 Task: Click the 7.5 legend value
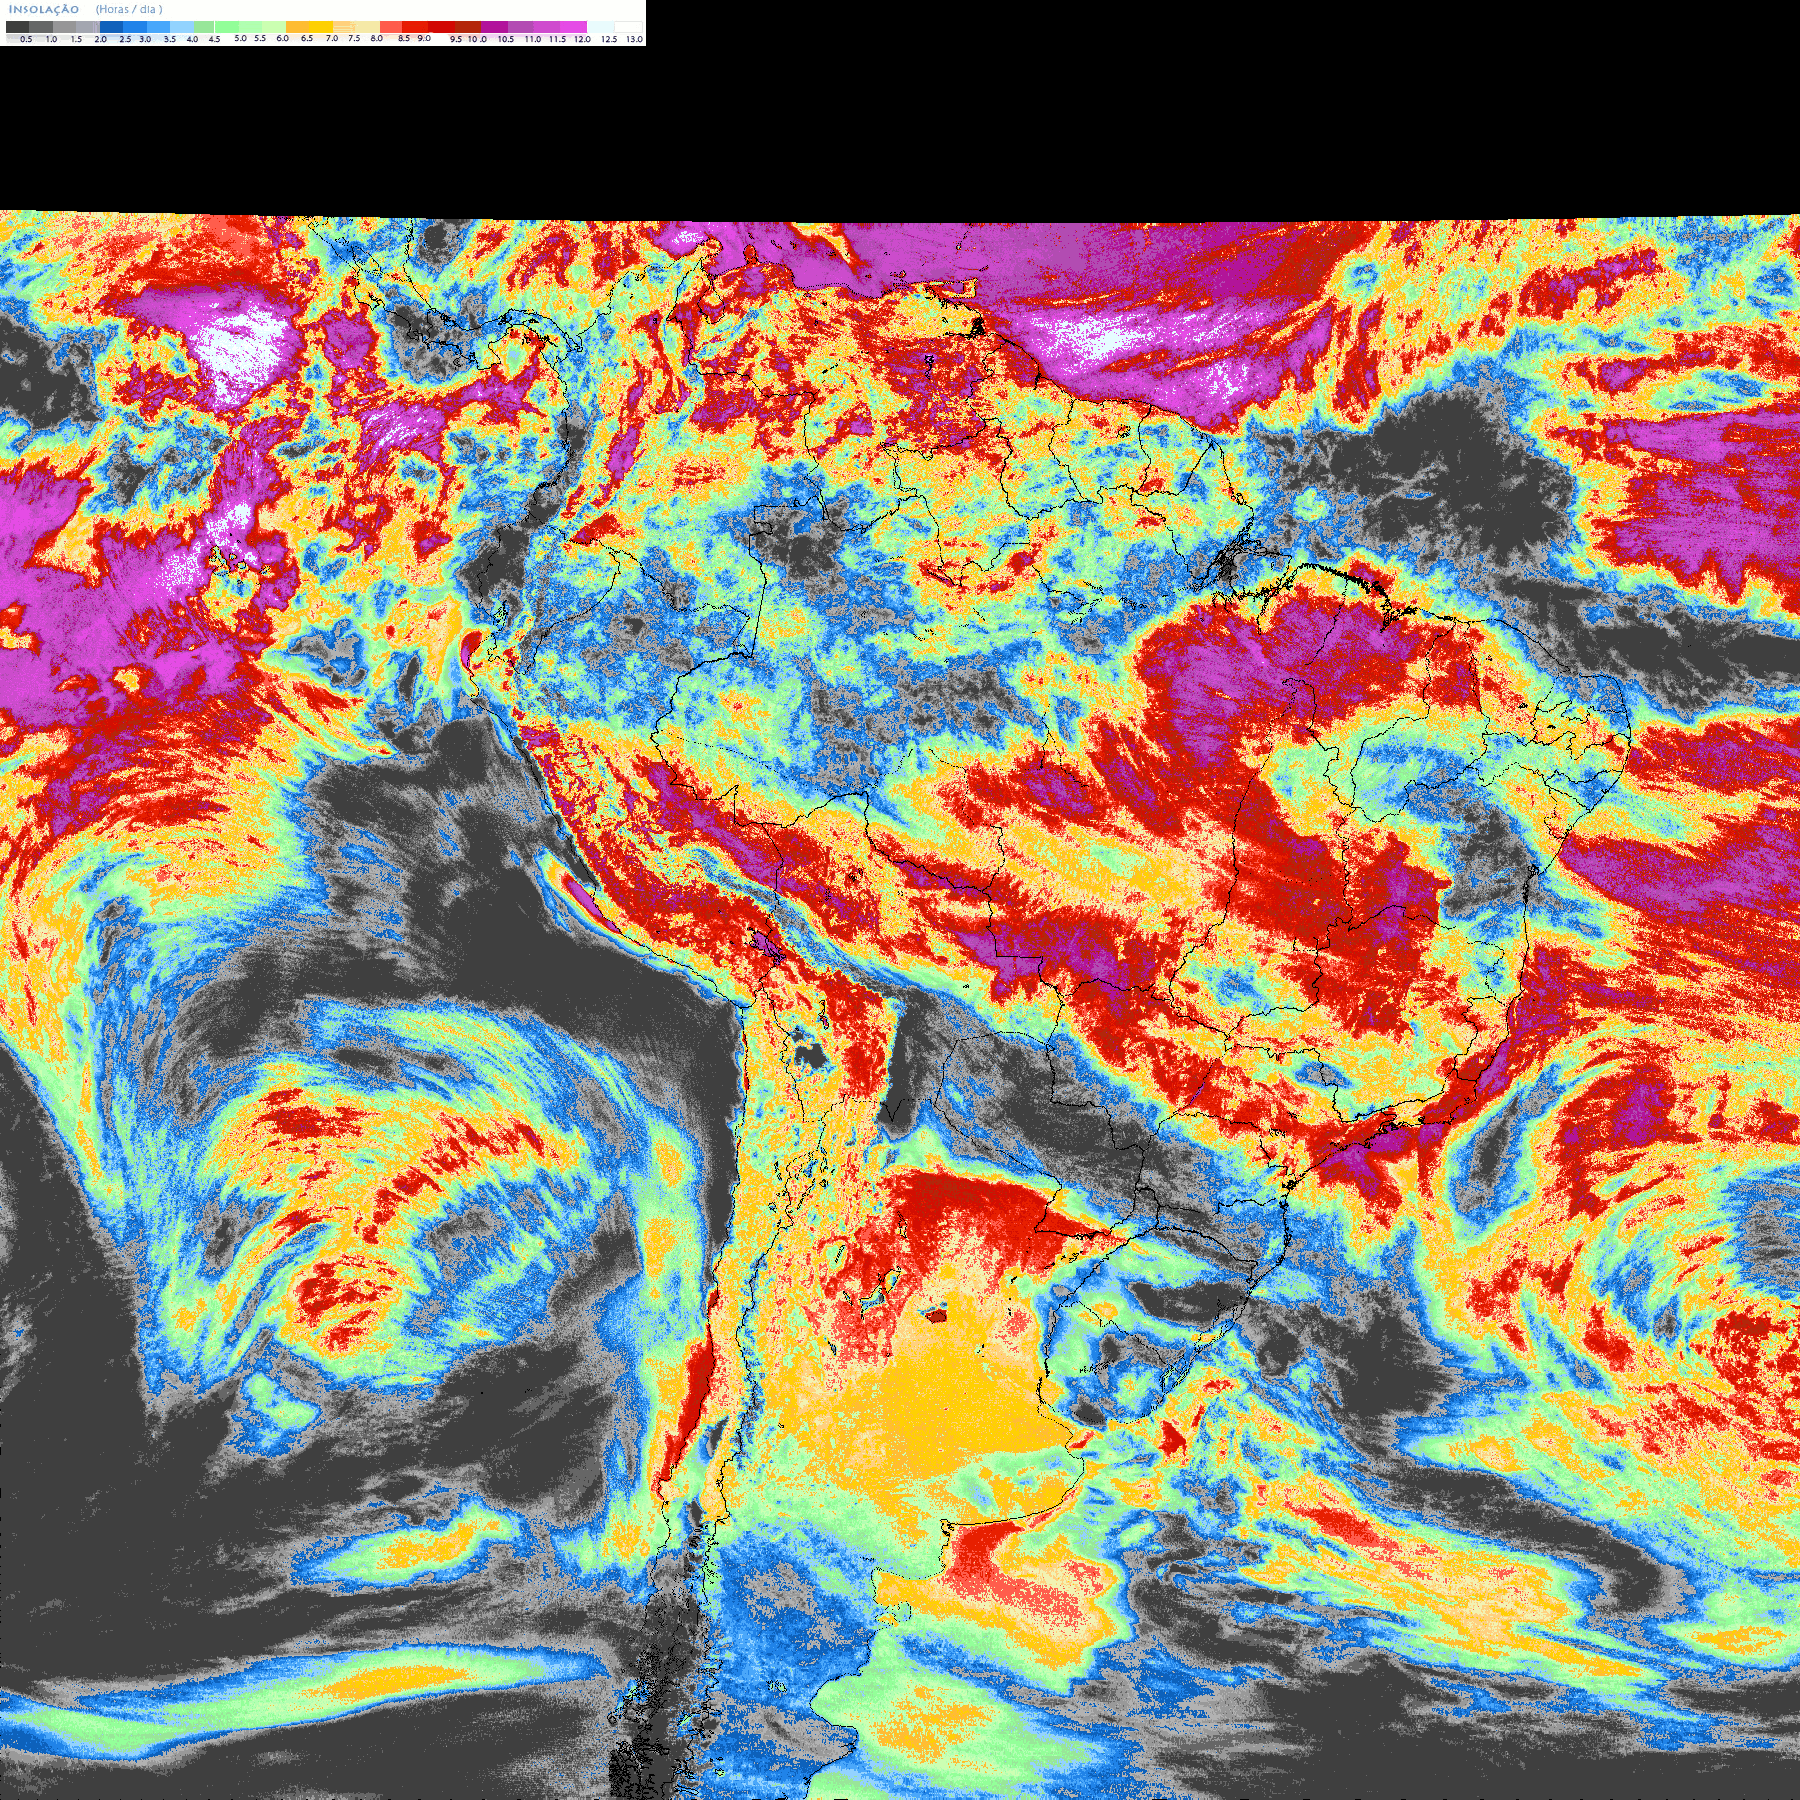point(354,38)
